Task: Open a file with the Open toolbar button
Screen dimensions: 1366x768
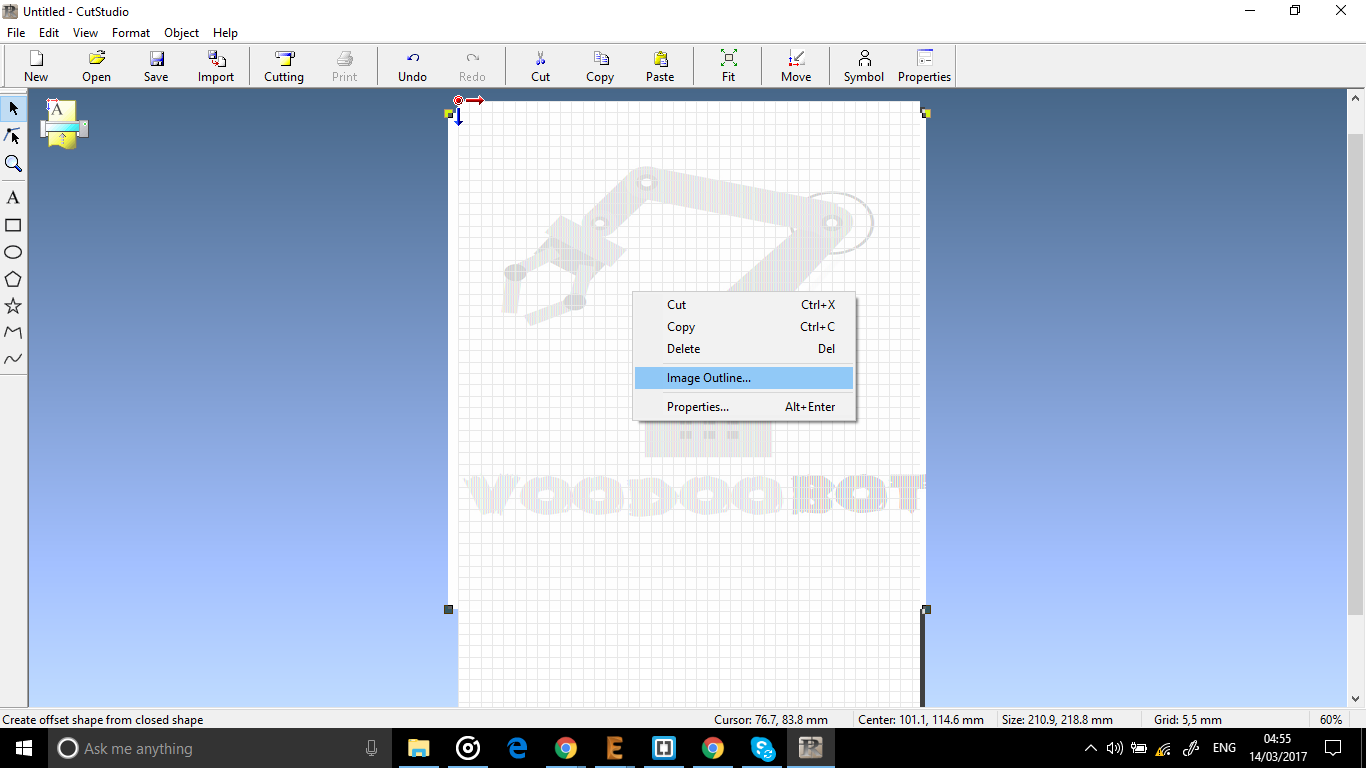Action: pos(96,66)
